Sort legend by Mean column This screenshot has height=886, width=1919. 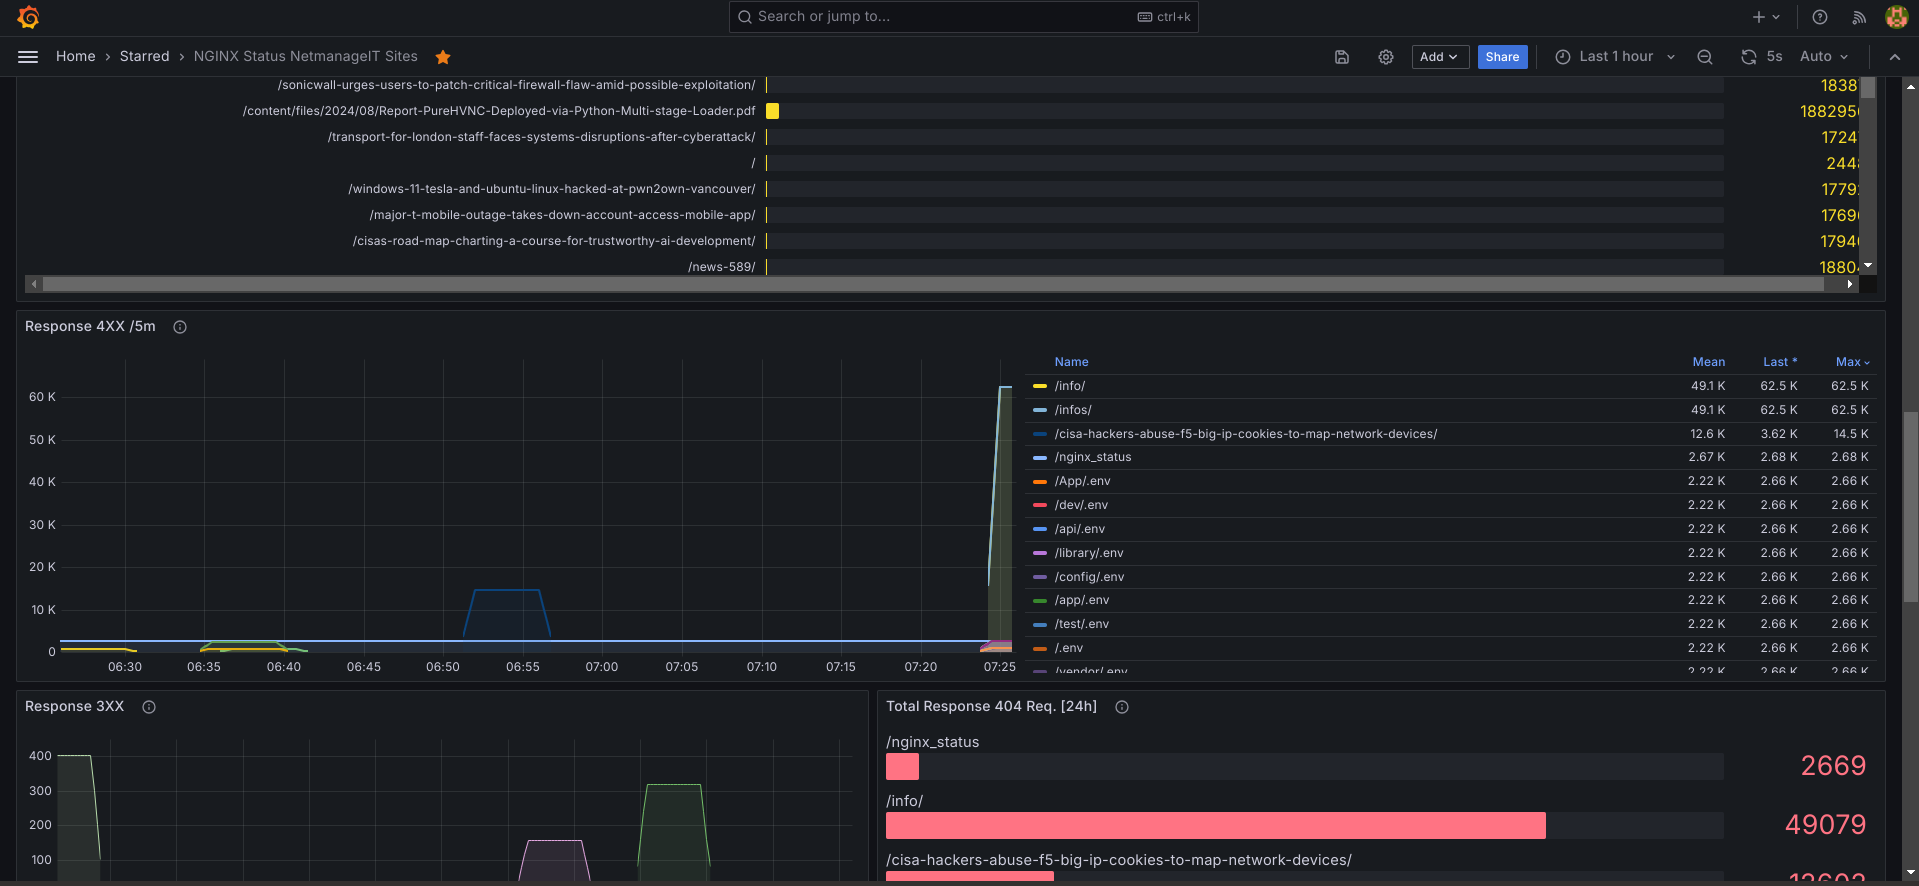(x=1708, y=362)
